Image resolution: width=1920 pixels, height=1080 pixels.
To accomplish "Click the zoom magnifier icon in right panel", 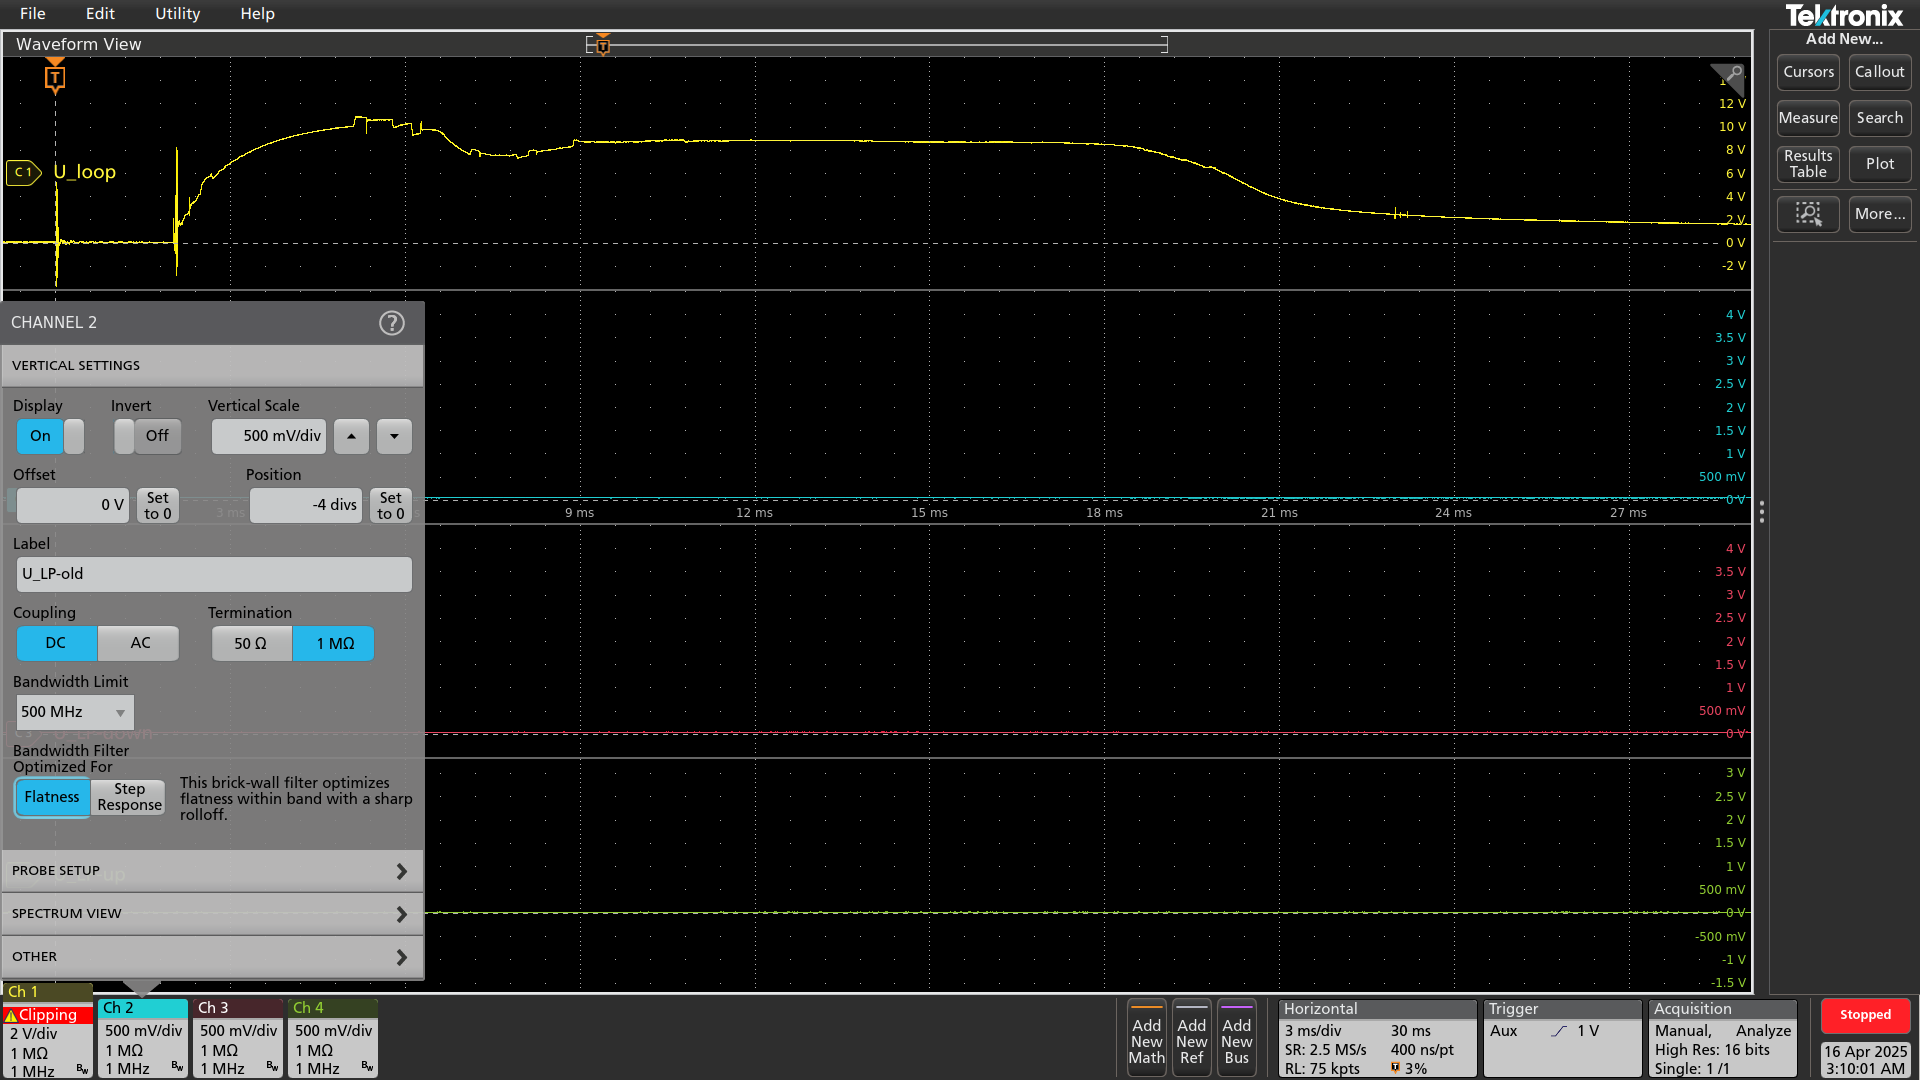I will tap(1808, 214).
